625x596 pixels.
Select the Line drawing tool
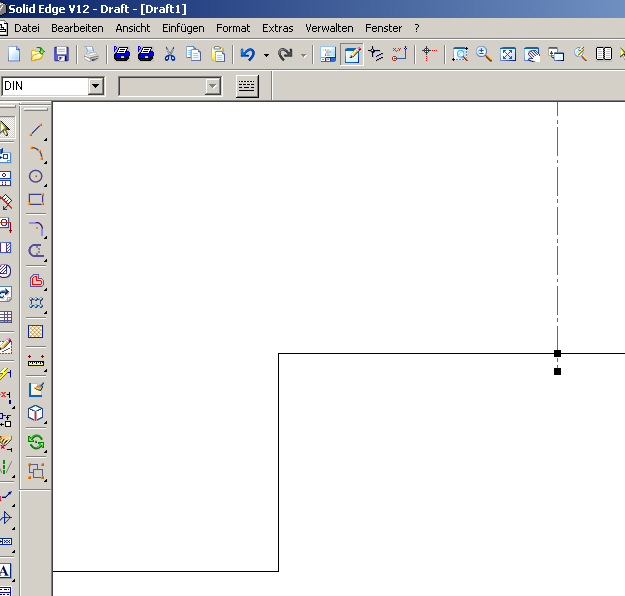[x=36, y=130]
